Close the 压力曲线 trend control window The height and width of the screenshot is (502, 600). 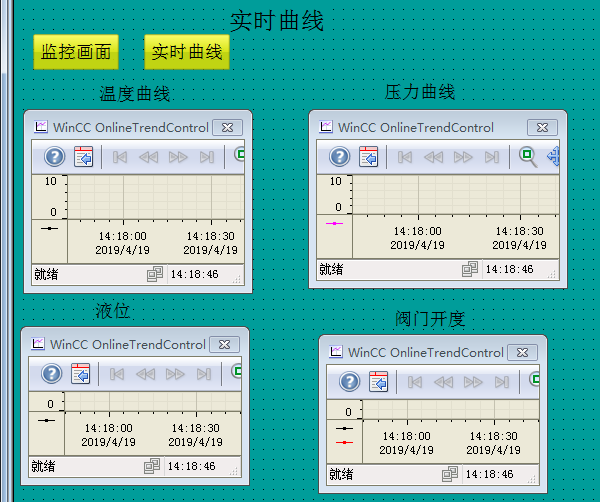(542, 127)
